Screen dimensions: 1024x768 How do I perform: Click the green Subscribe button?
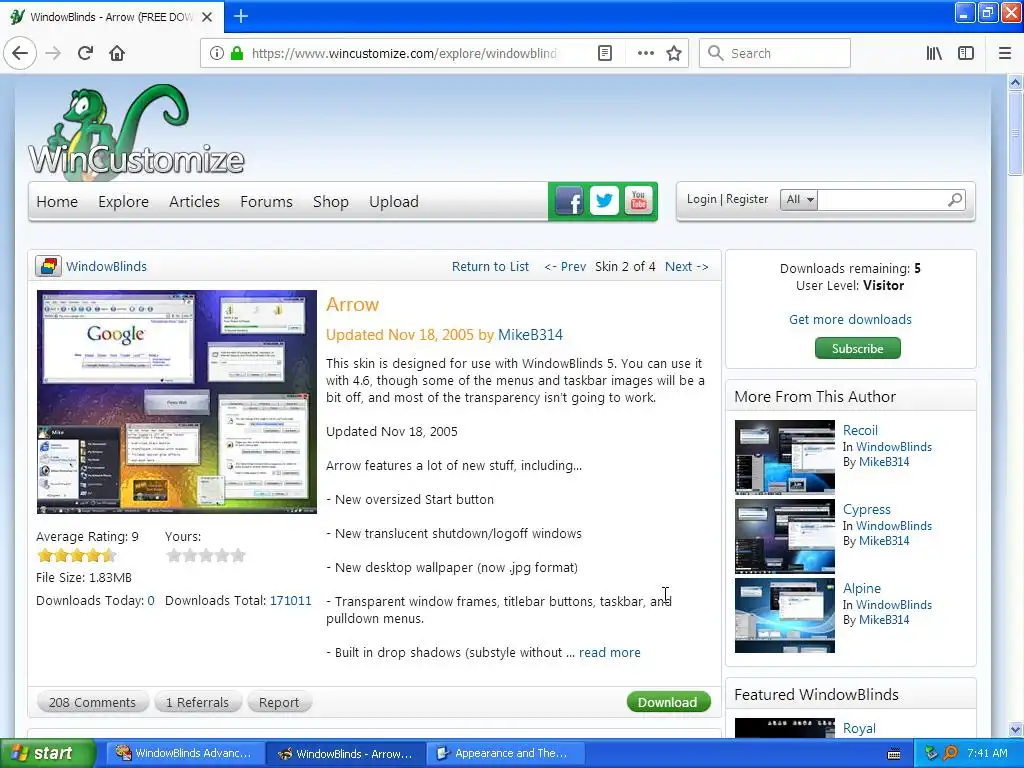857,349
